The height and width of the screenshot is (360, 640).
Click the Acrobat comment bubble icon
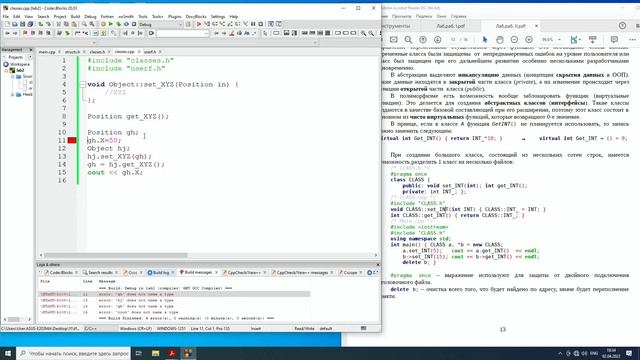(x=614, y=40)
